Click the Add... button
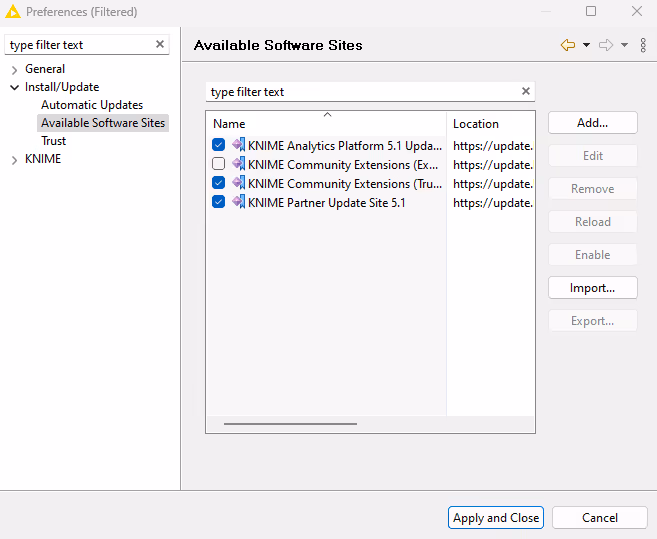The height and width of the screenshot is (539, 657). pyautogui.click(x=592, y=123)
